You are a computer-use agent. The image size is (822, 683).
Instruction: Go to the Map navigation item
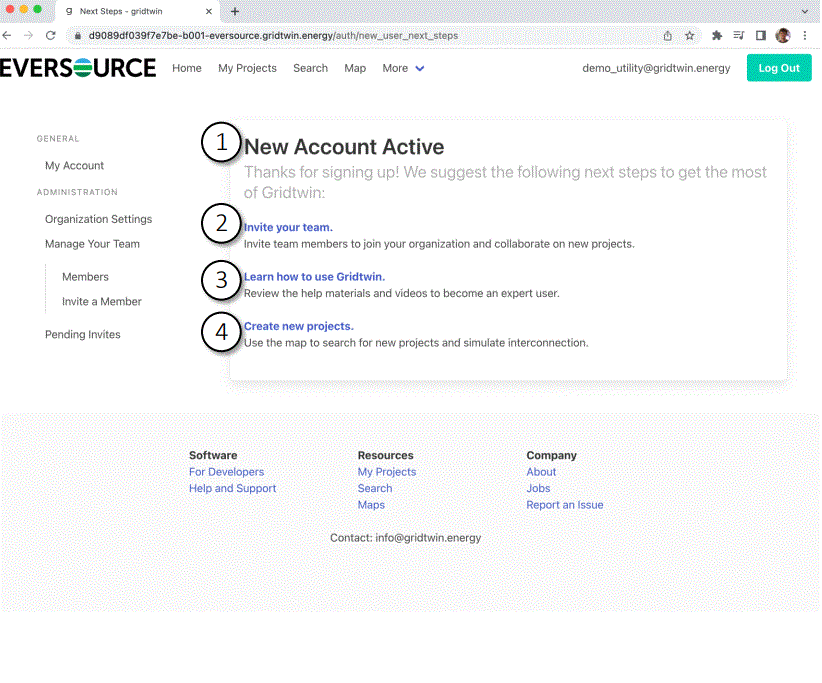click(355, 68)
